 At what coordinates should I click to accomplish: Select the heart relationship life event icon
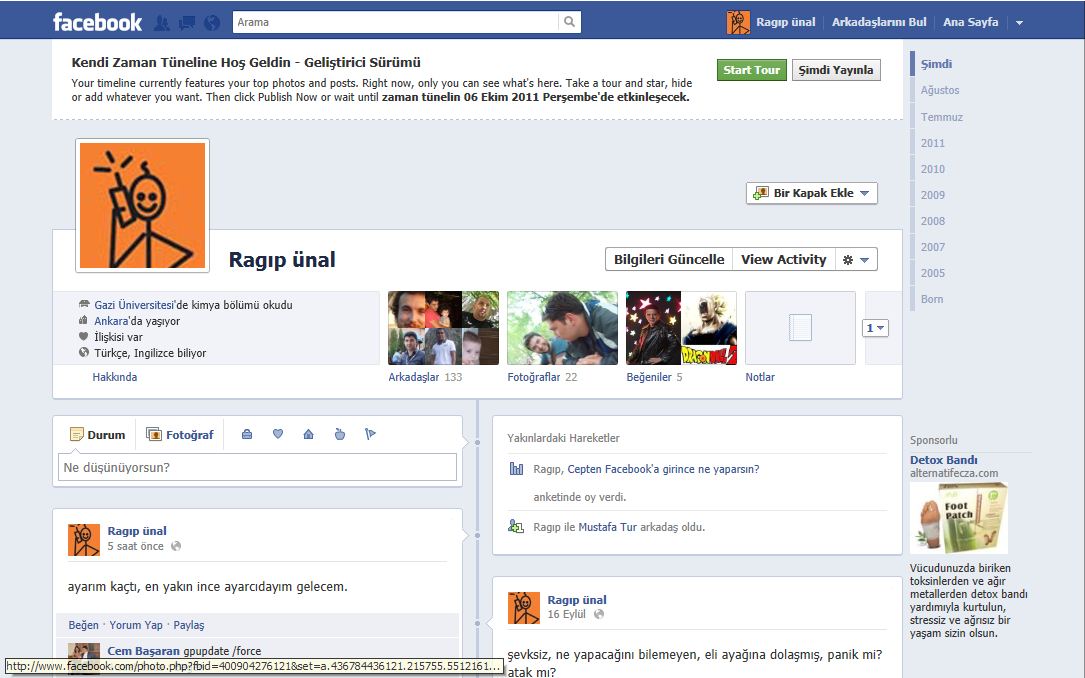pyautogui.click(x=278, y=434)
